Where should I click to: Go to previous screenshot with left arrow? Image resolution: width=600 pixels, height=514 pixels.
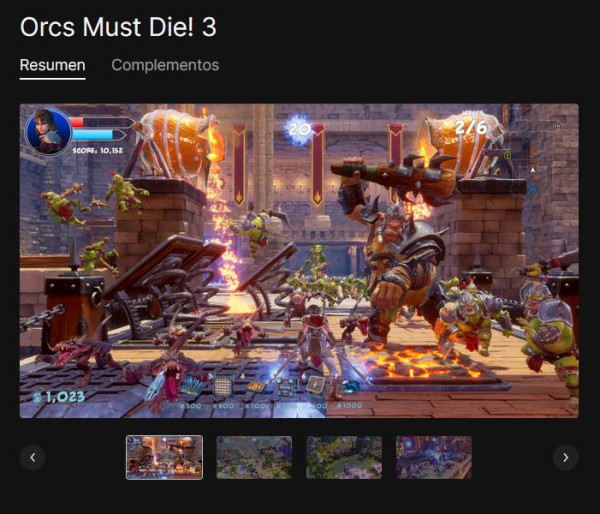pos(33,457)
